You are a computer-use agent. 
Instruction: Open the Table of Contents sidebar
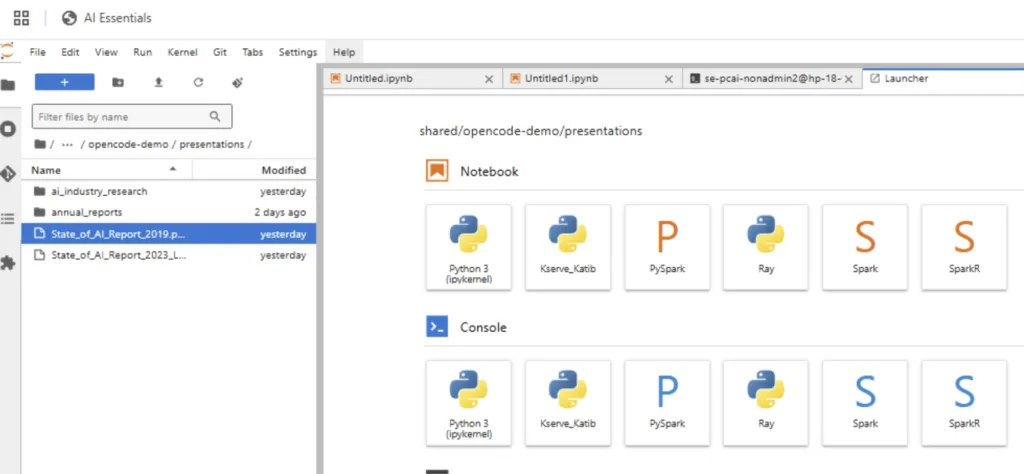click(x=8, y=218)
